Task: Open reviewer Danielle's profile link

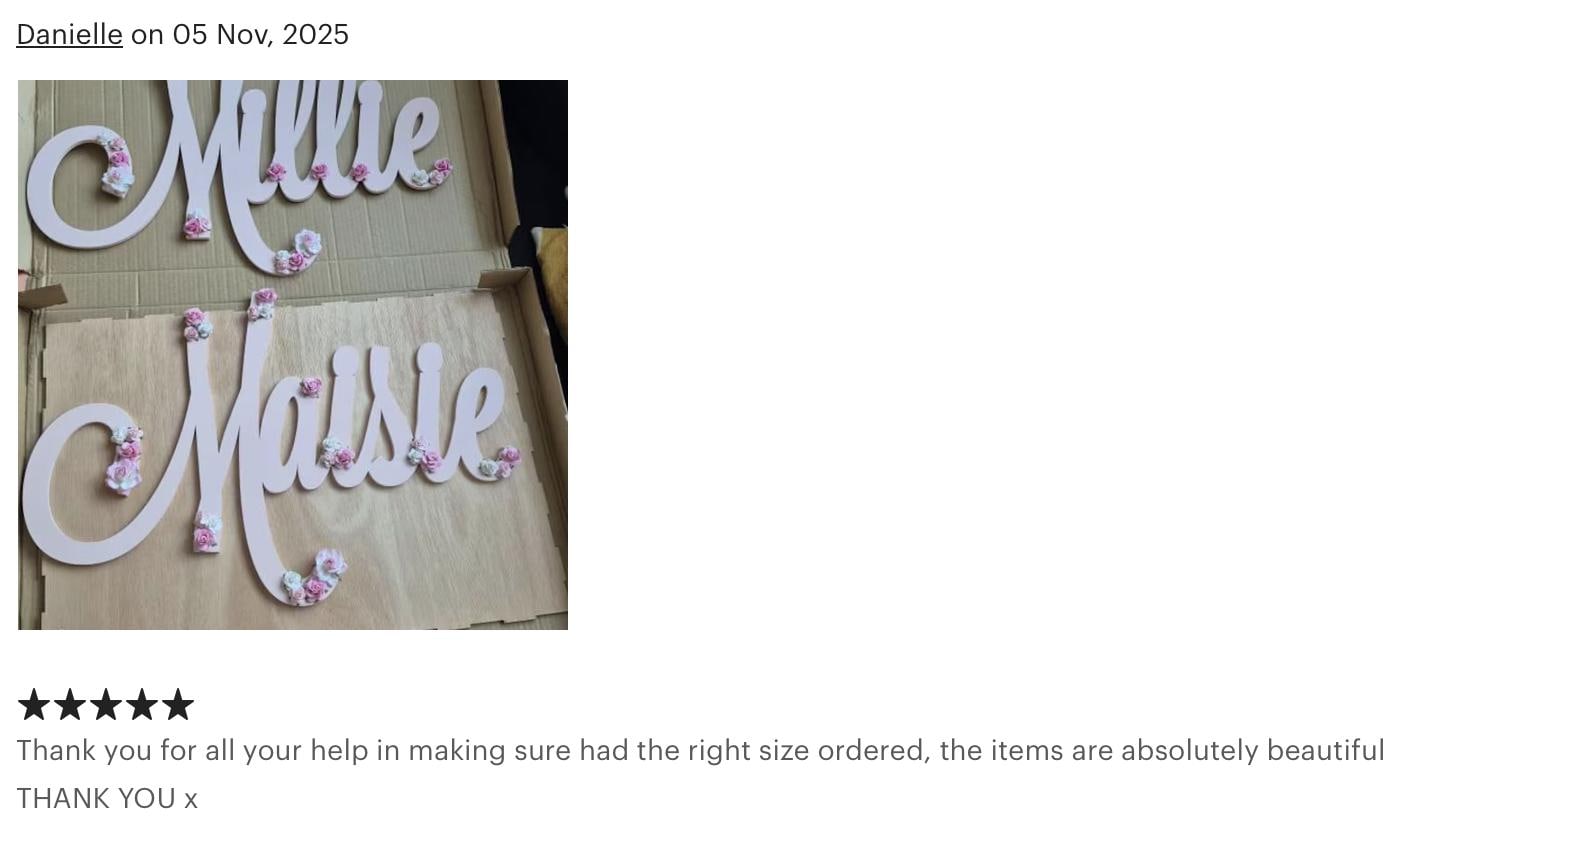Action: pyautogui.click(x=69, y=34)
